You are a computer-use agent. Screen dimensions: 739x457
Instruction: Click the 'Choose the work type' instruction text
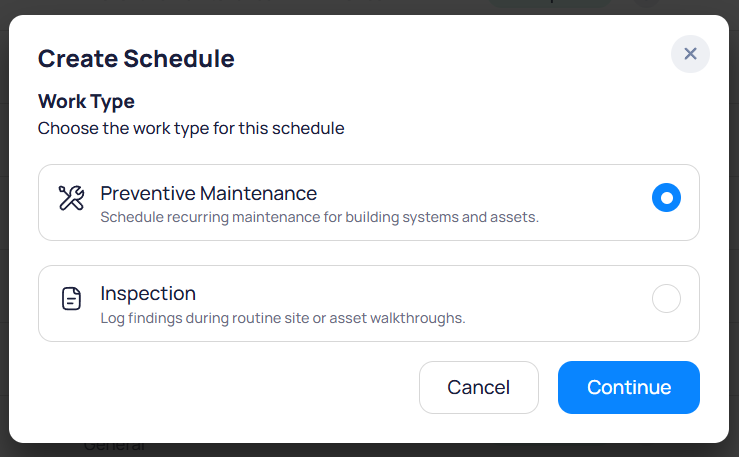[191, 129]
